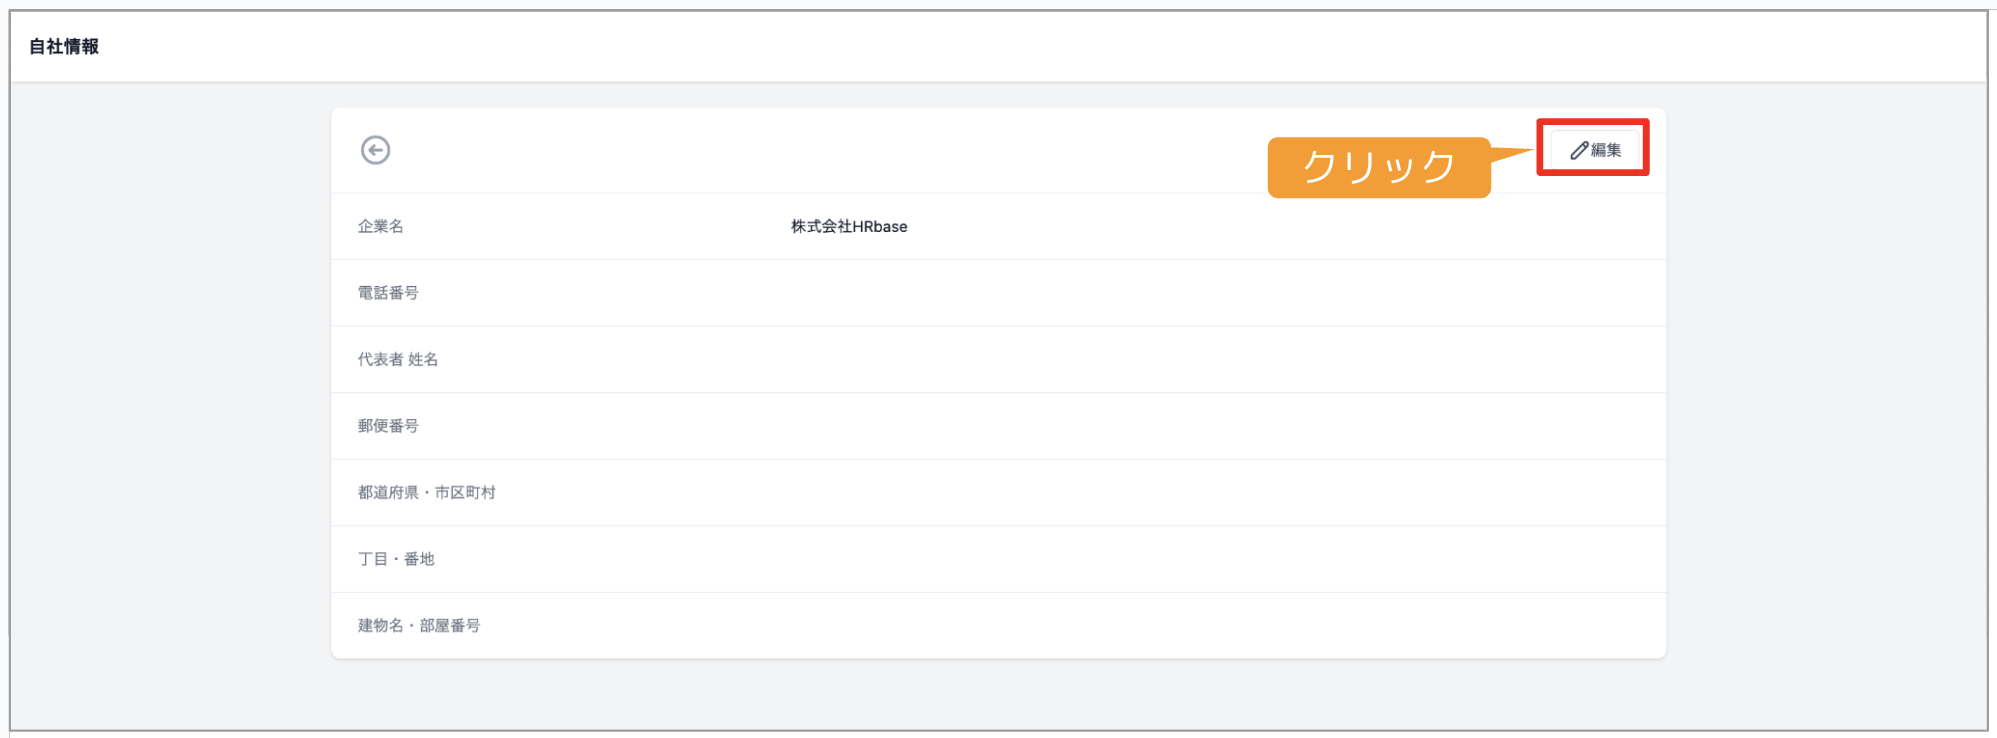Click the 自社情報 page header title
1997x738 pixels.
64,46
